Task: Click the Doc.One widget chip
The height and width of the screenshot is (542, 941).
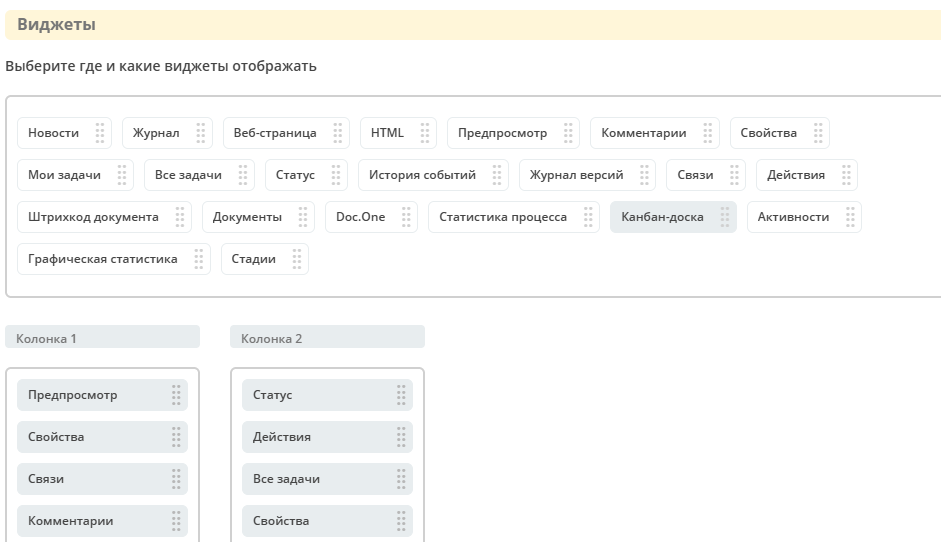Action: pos(371,217)
